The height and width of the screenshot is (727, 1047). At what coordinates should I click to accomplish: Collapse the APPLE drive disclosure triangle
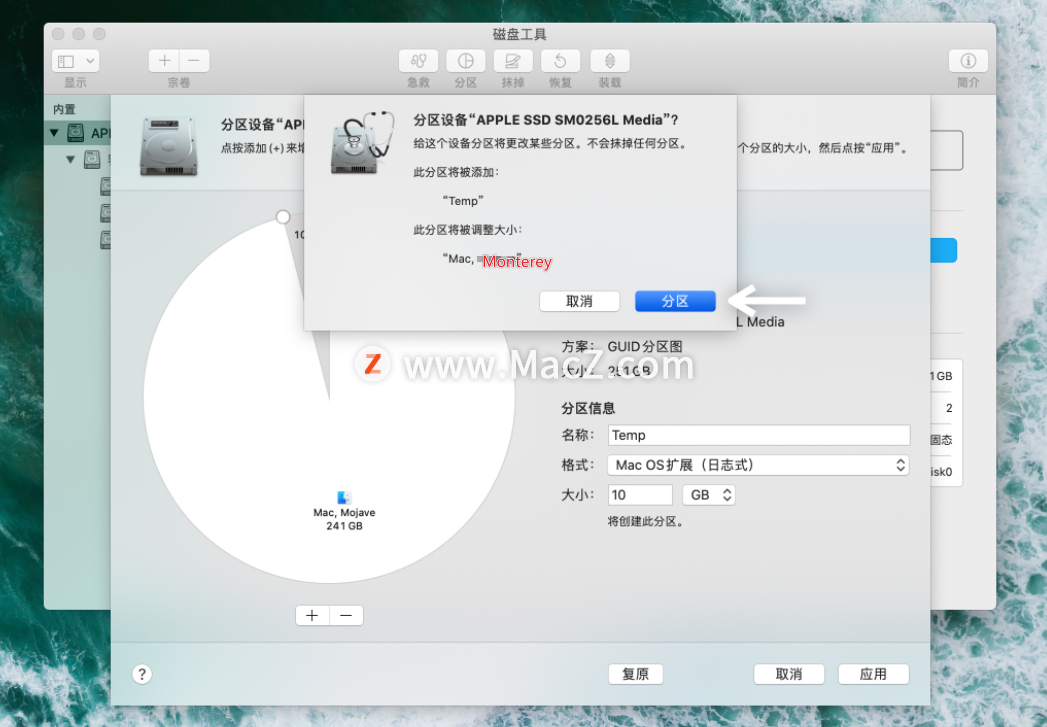click(54, 133)
